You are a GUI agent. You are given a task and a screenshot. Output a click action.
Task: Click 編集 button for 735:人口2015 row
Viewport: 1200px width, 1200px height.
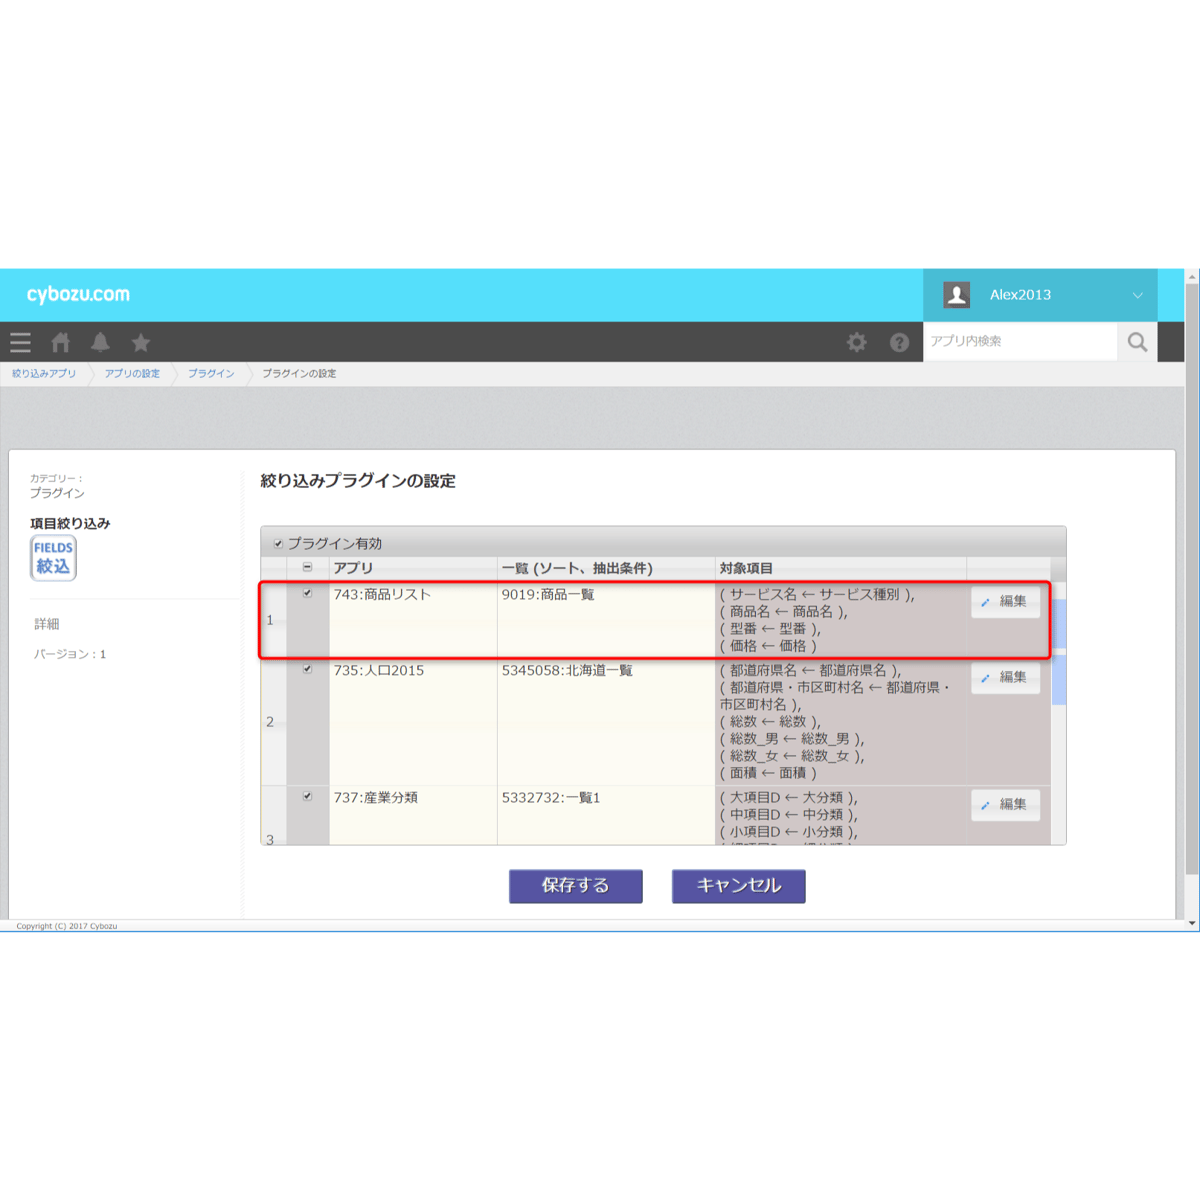point(1005,677)
